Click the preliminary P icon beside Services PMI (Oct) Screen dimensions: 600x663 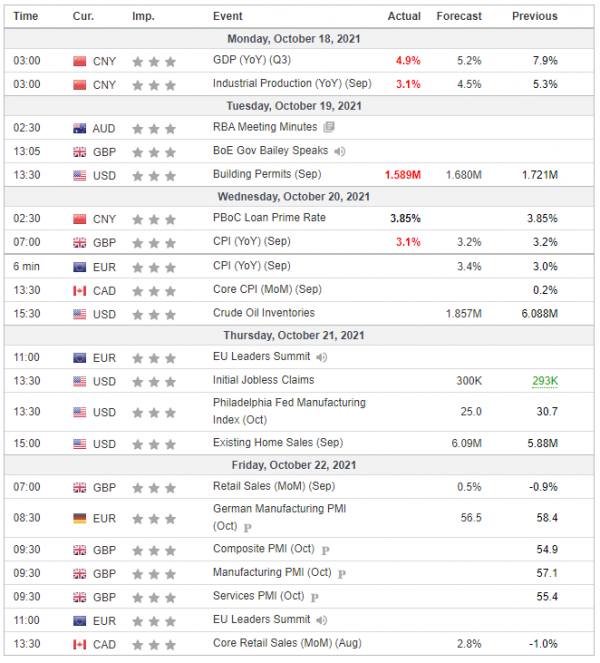[x=314, y=597]
